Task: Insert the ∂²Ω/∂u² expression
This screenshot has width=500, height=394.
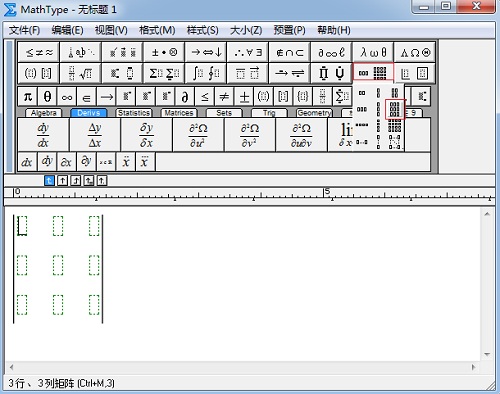Action: (x=198, y=135)
